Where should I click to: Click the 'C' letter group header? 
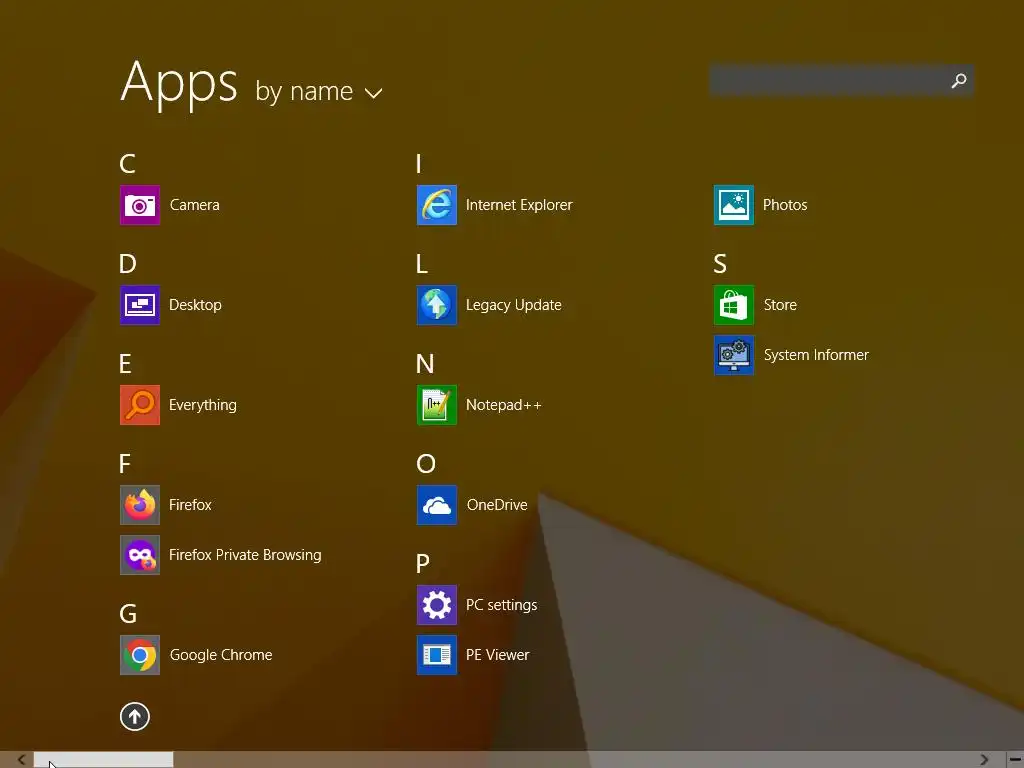tap(127, 164)
